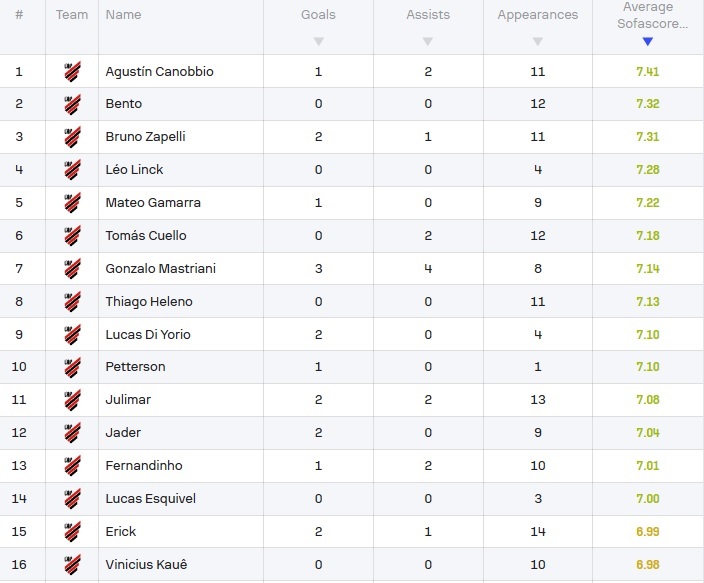The width and height of the screenshot is (704, 583).
Task: Click team crest icon beside Vinicius Kauê
Action: tap(72, 565)
